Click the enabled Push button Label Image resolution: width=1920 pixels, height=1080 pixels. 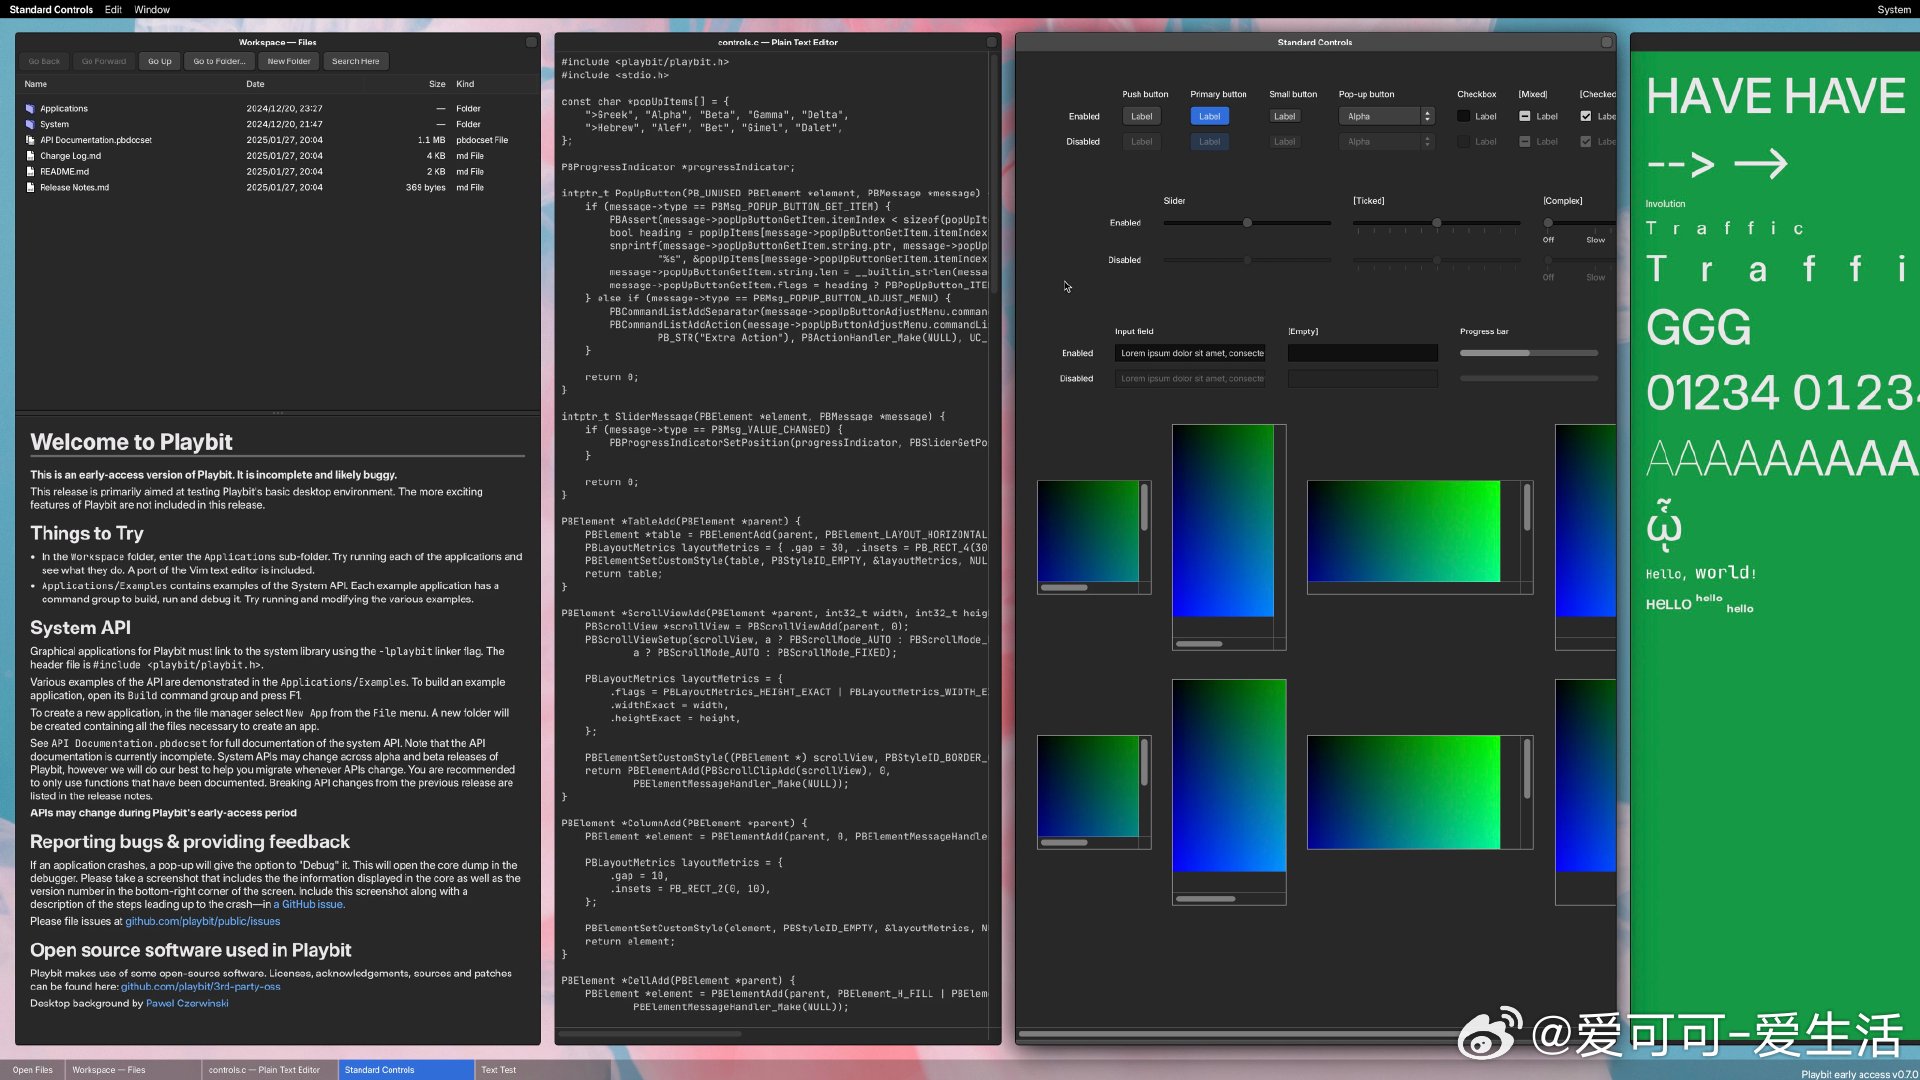click(1141, 116)
